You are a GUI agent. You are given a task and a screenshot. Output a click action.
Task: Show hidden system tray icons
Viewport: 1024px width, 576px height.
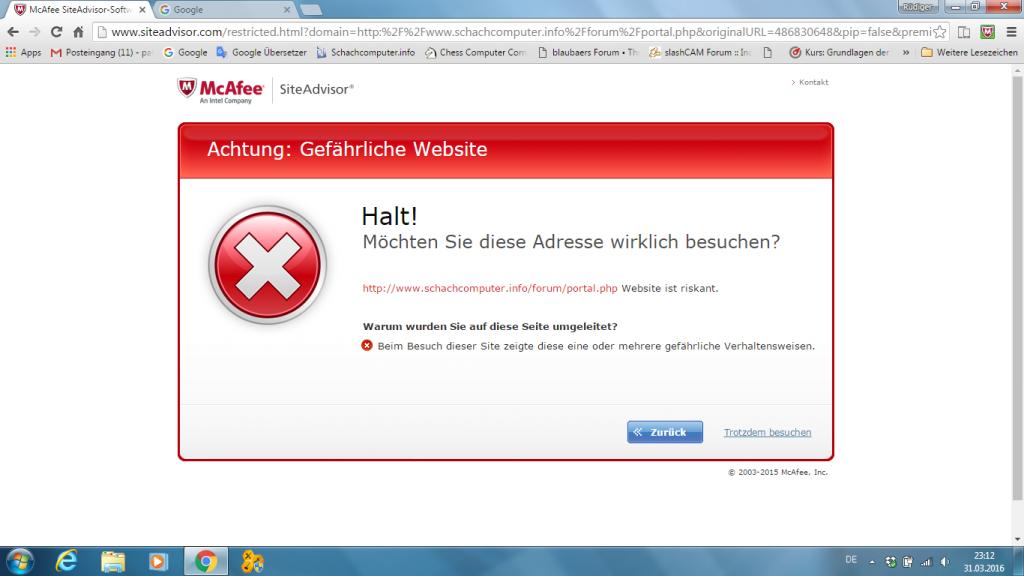[871, 561]
